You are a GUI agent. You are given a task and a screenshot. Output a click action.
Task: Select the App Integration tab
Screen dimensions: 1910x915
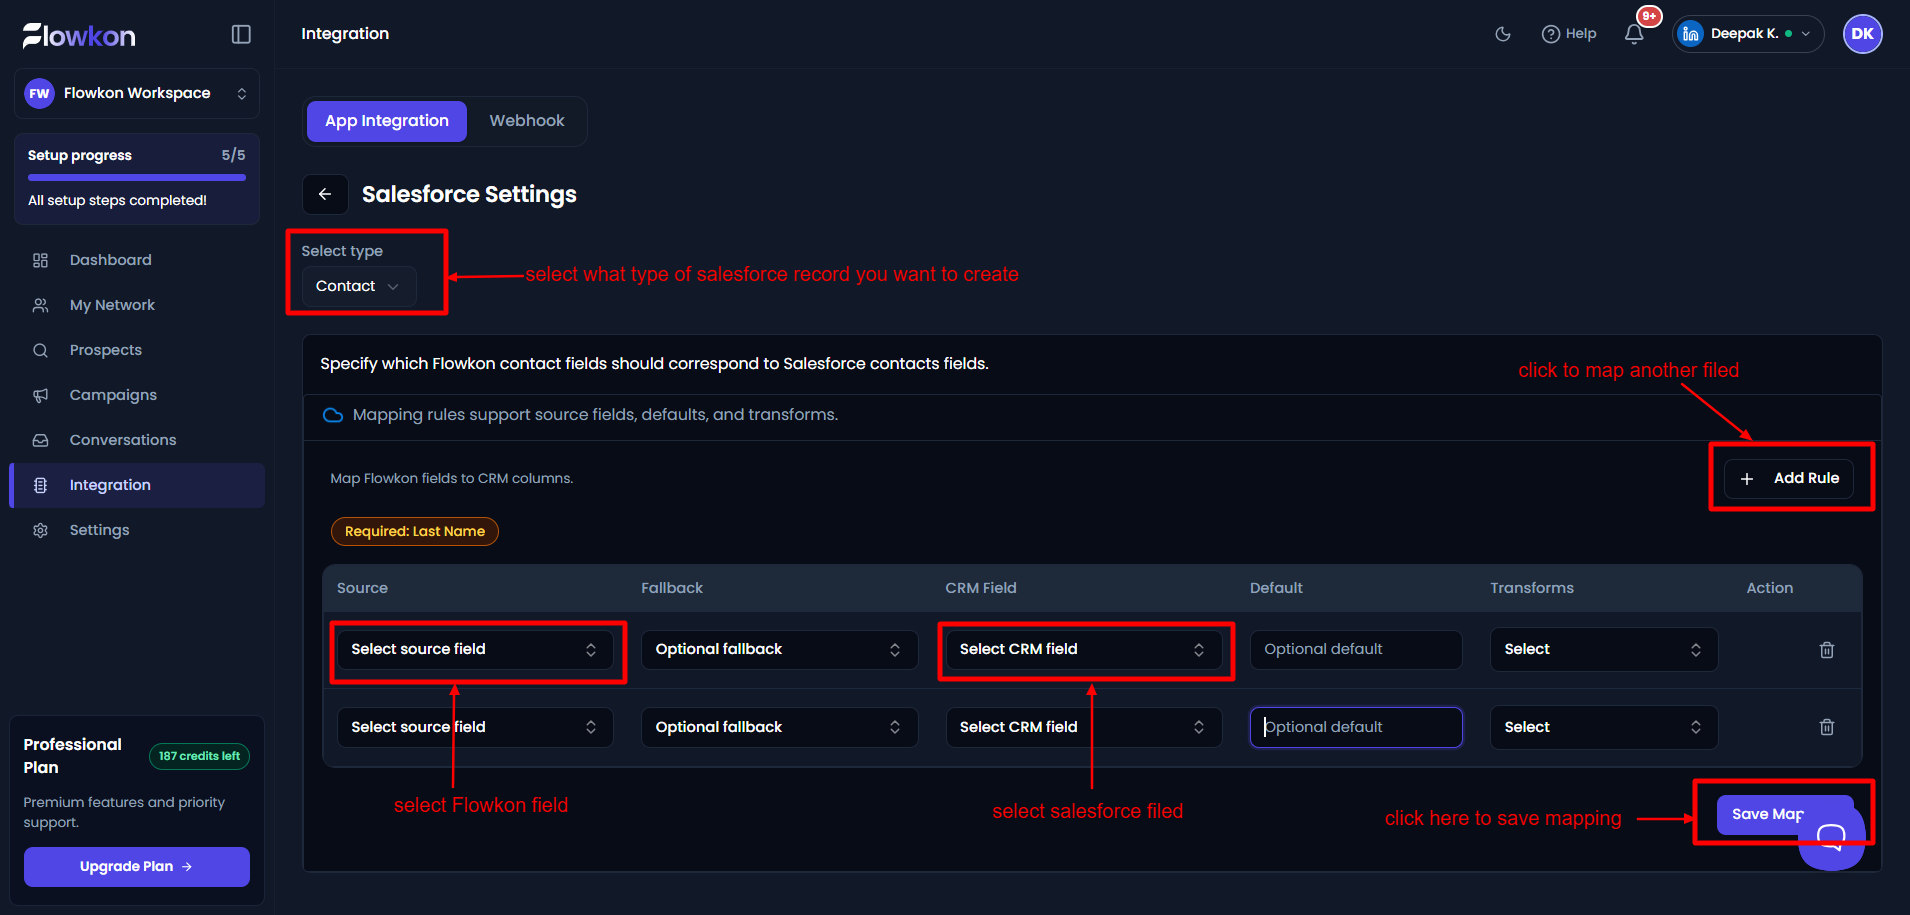[387, 121]
